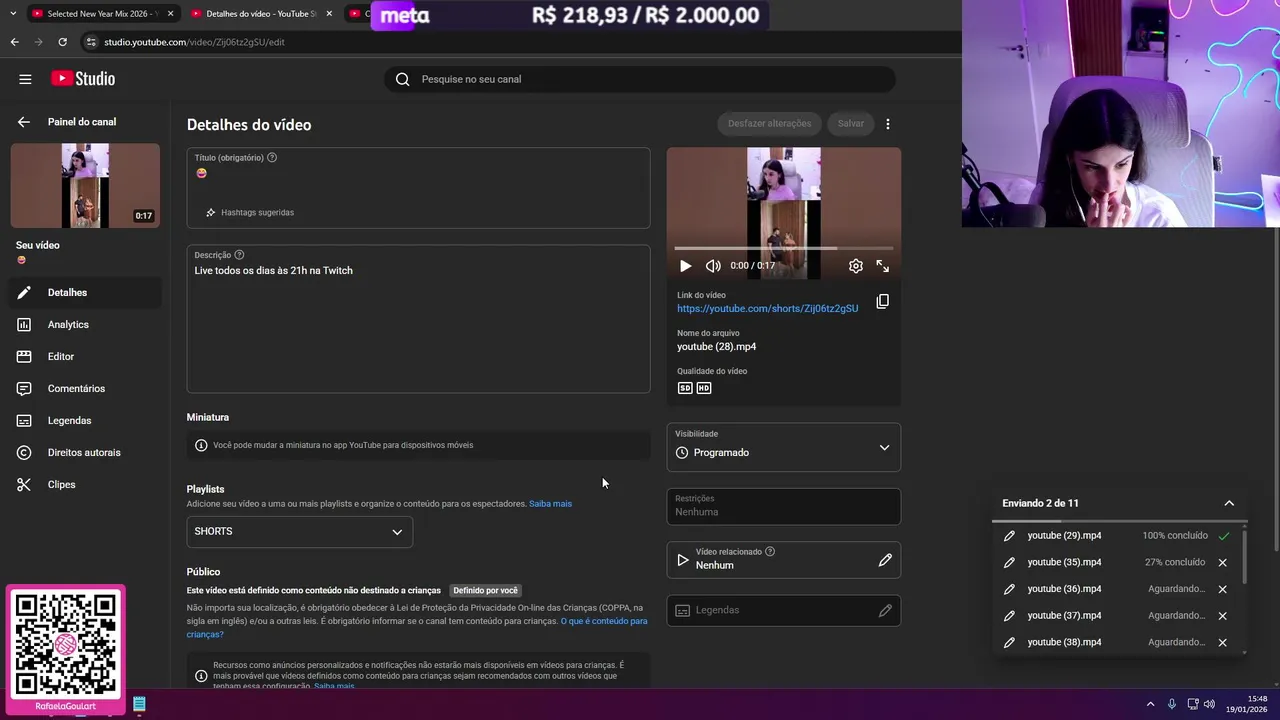Open the Analytics section

click(x=85, y=324)
